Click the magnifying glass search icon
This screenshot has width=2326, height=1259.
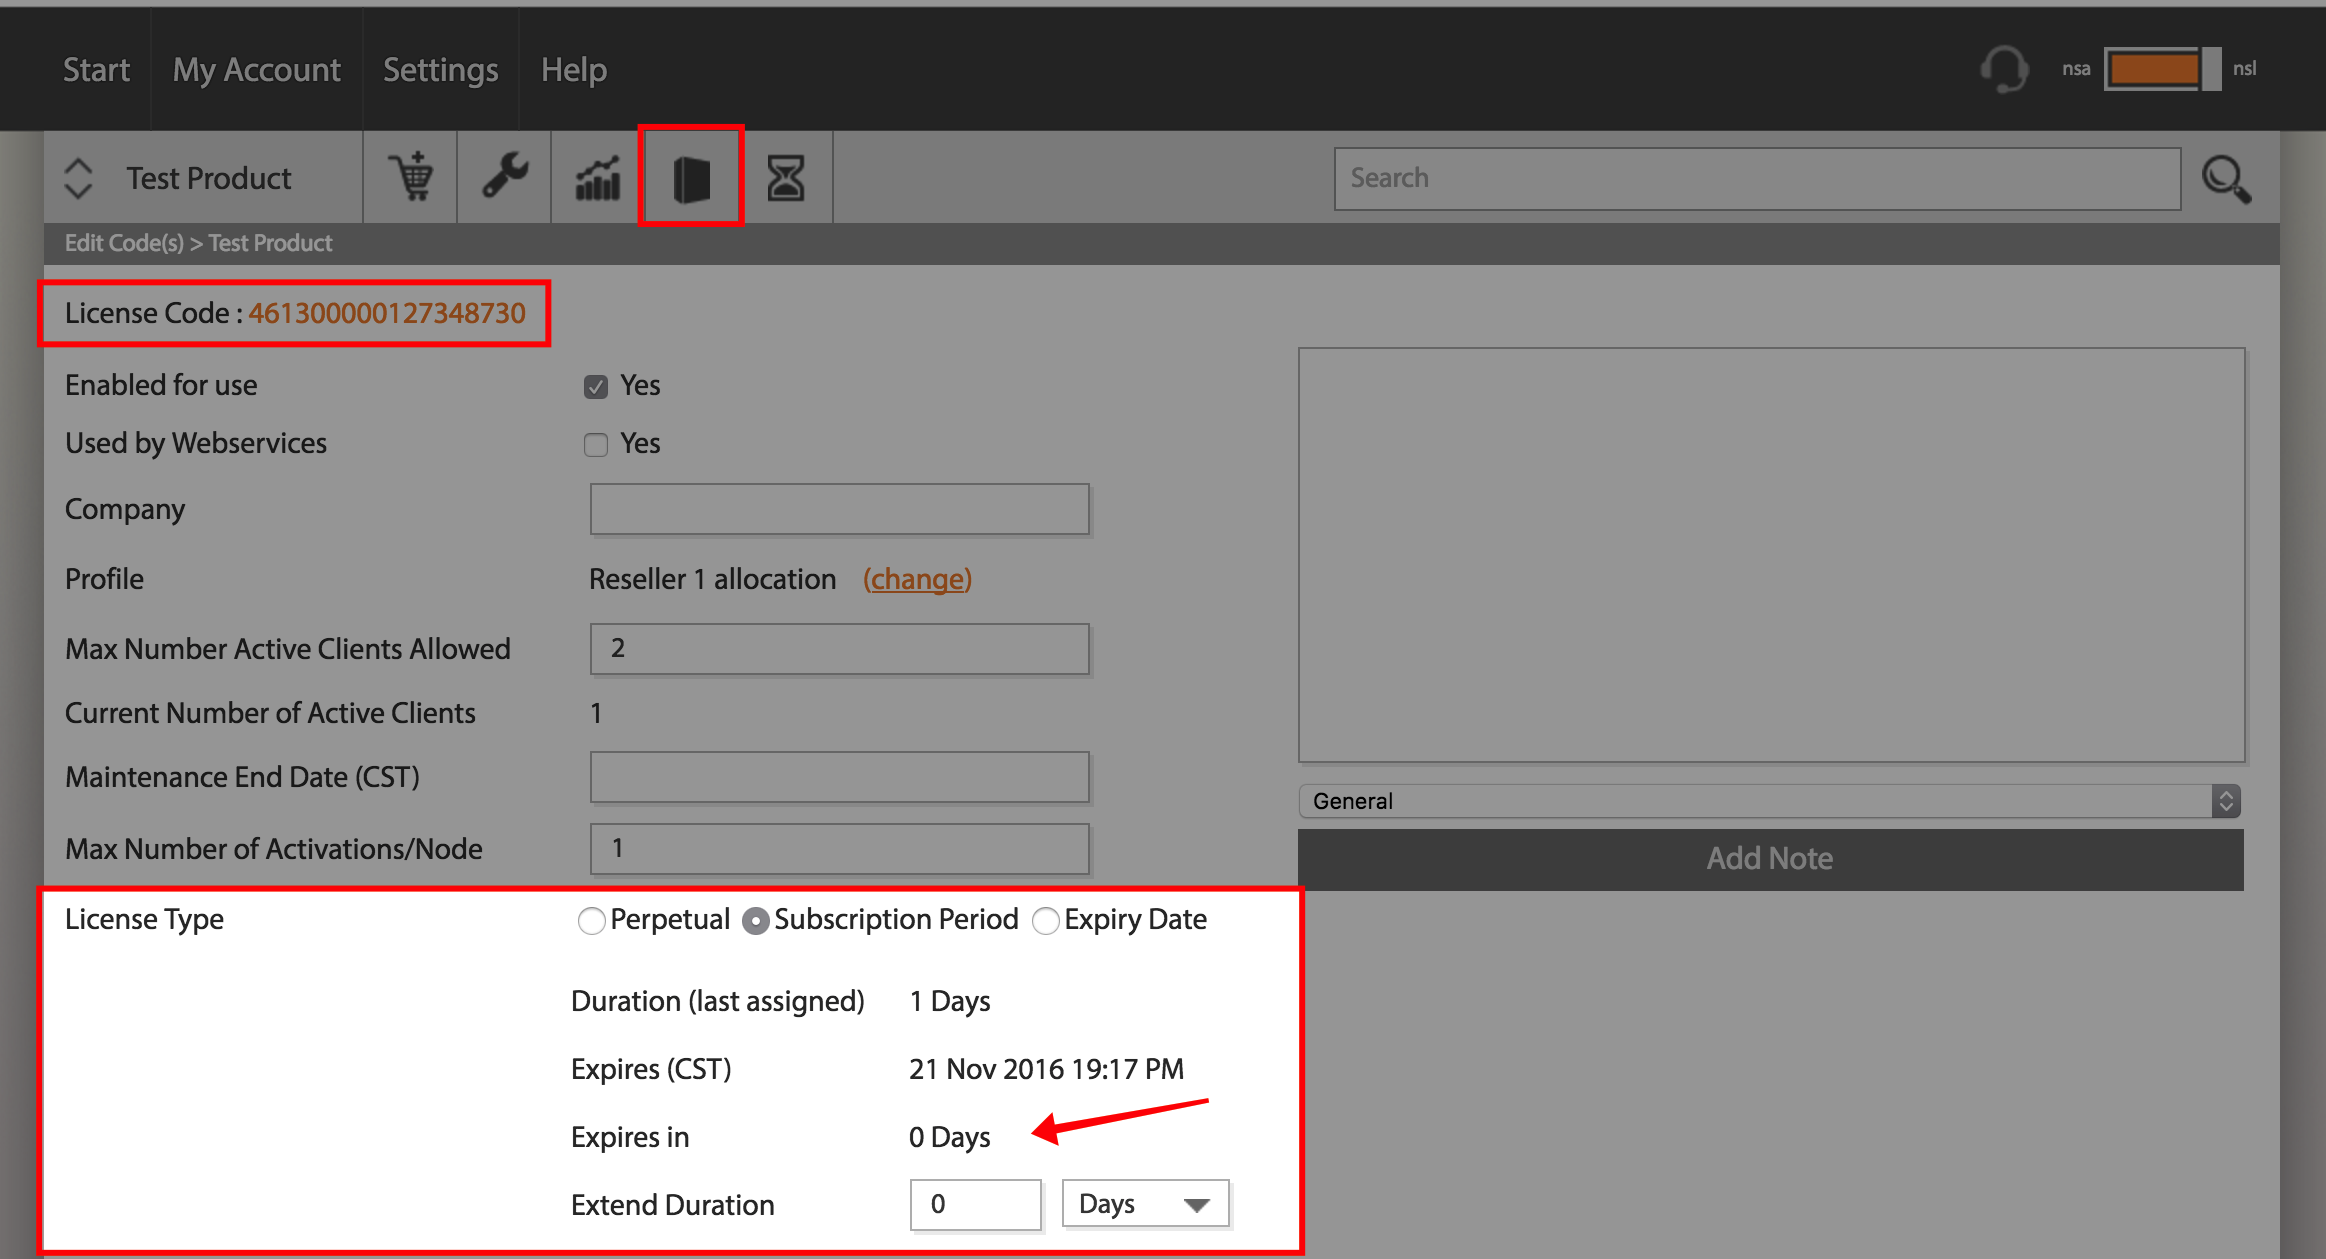[x=2226, y=180]
